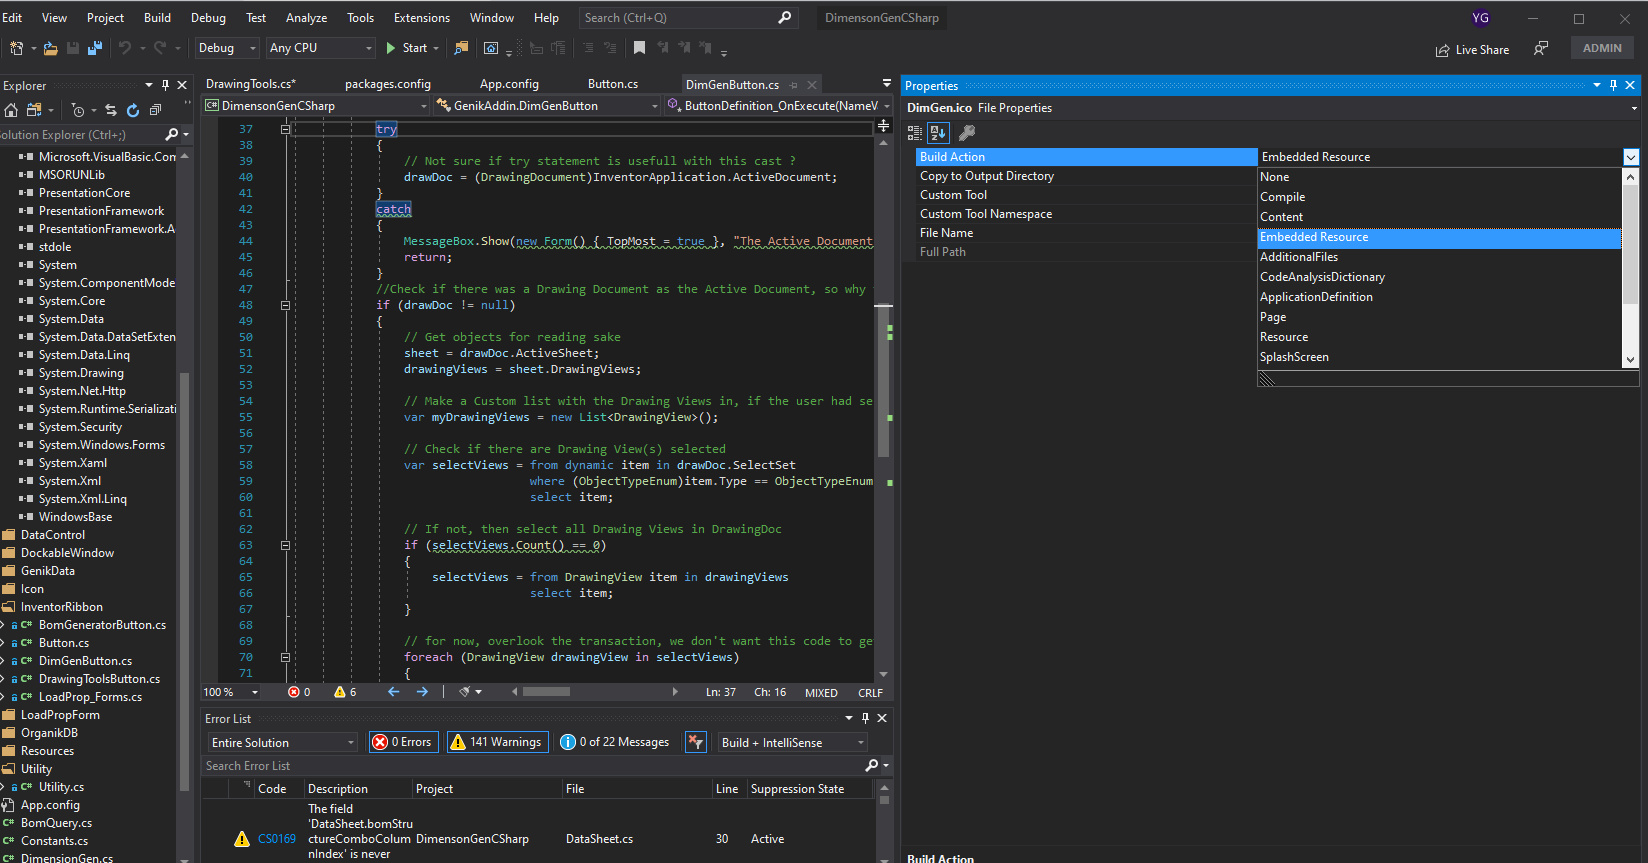Open the Build + IntelliSense dropdown
The height and width of the screenshot is (863, 1648).
[x=792, y=742]
